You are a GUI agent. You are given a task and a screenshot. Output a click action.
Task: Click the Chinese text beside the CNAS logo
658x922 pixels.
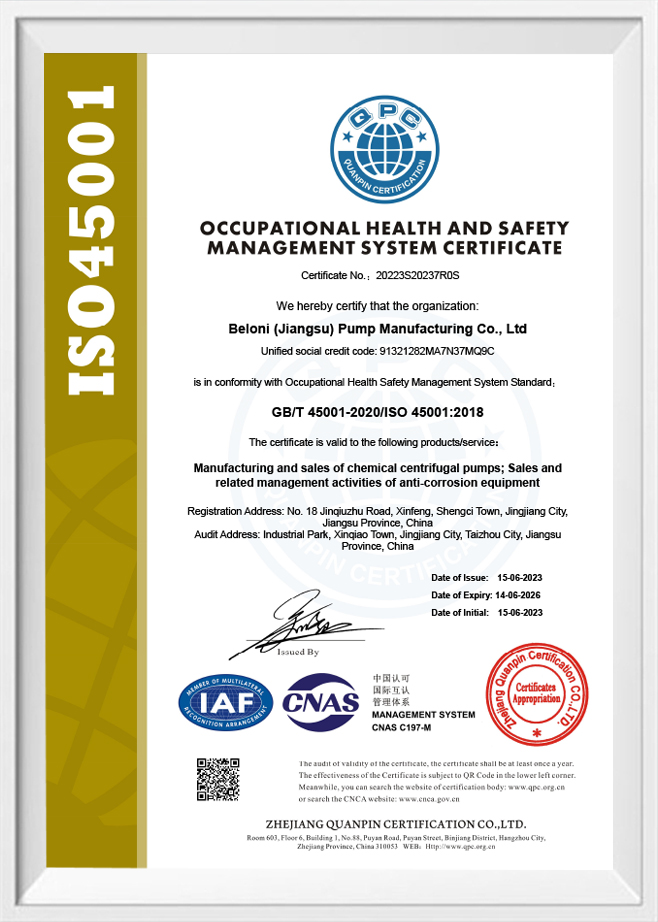tap(391, 690)
